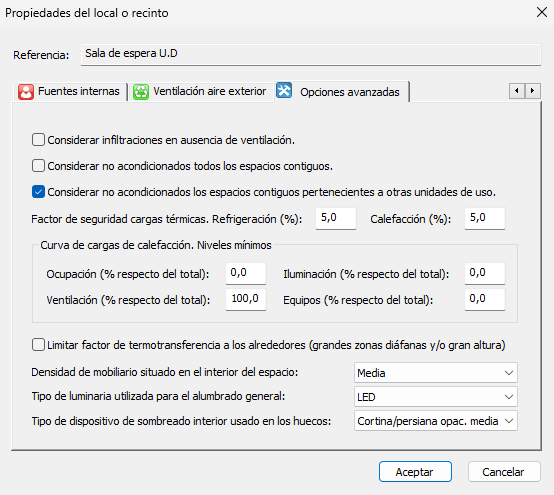Click the Fuentes internas person icon

point(26,92)
